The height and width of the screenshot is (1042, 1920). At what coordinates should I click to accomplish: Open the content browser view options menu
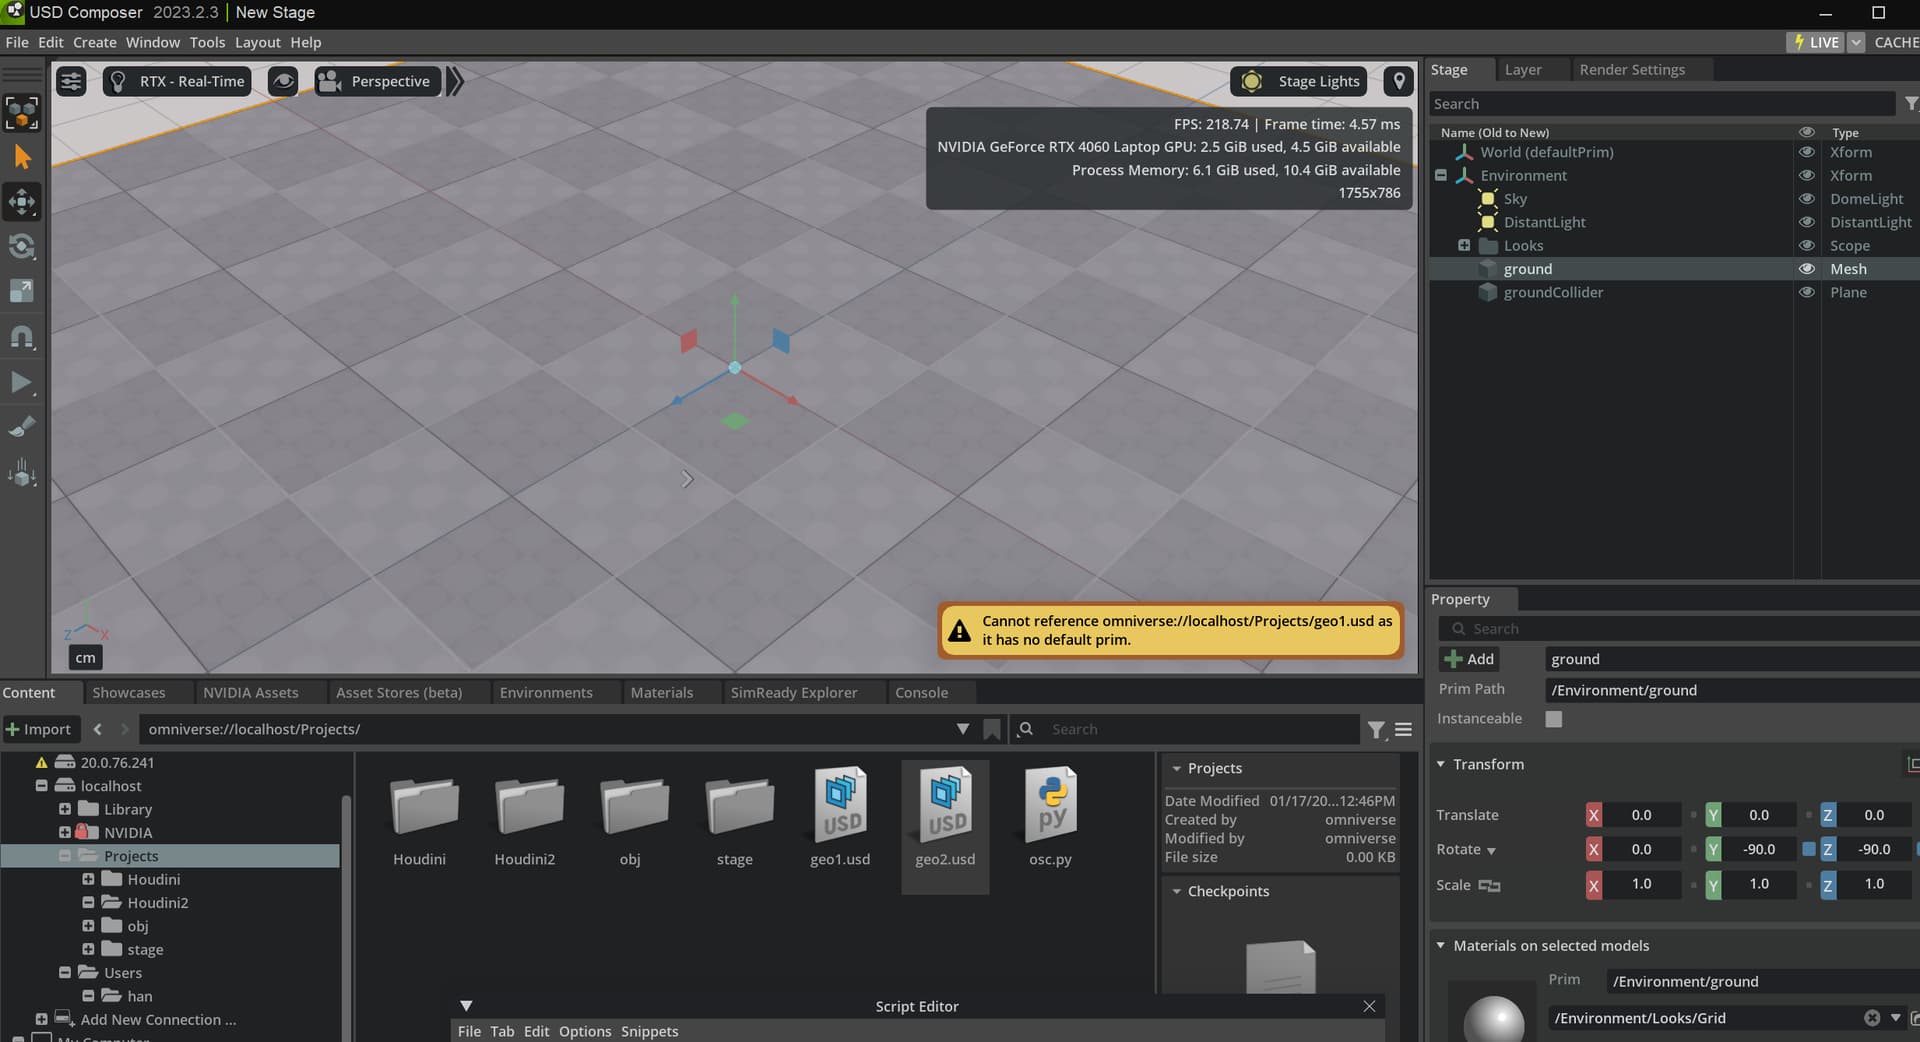[1403, 730]
